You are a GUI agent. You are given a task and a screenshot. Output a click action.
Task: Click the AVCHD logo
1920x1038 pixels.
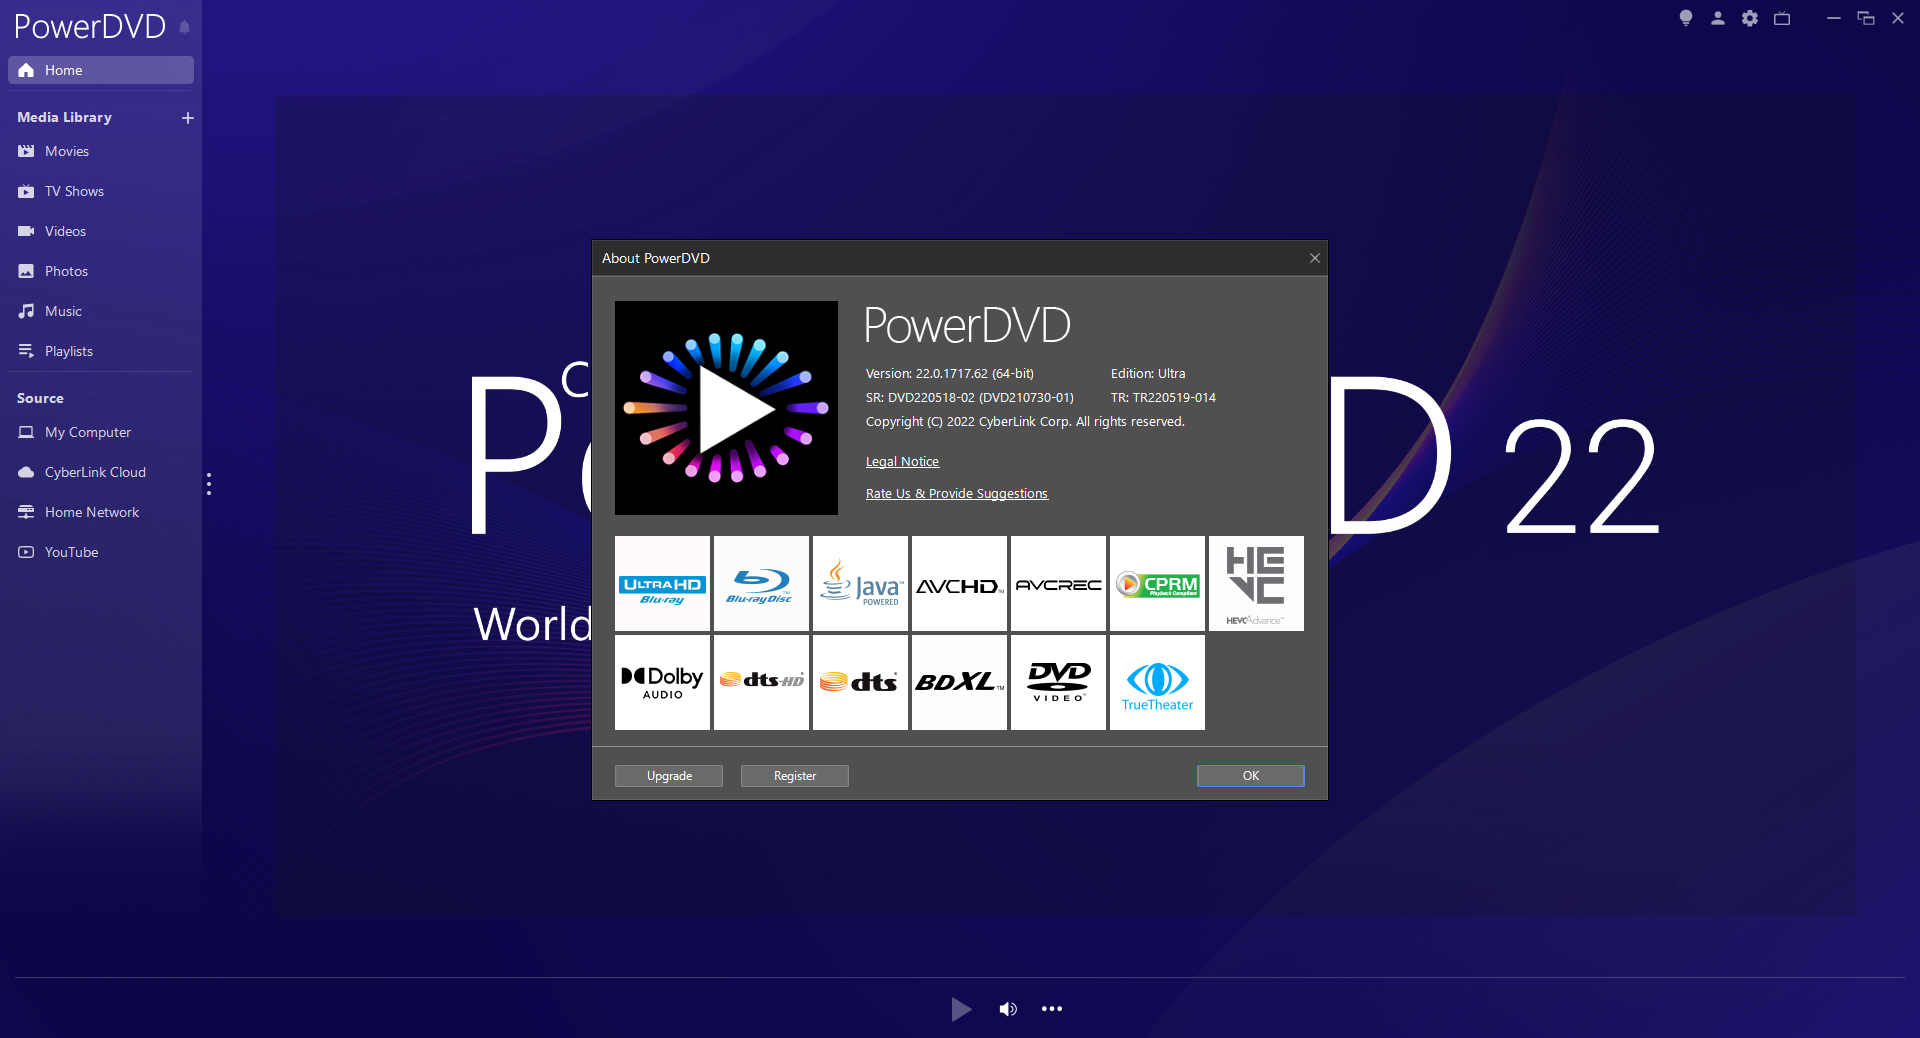point(959,584)
